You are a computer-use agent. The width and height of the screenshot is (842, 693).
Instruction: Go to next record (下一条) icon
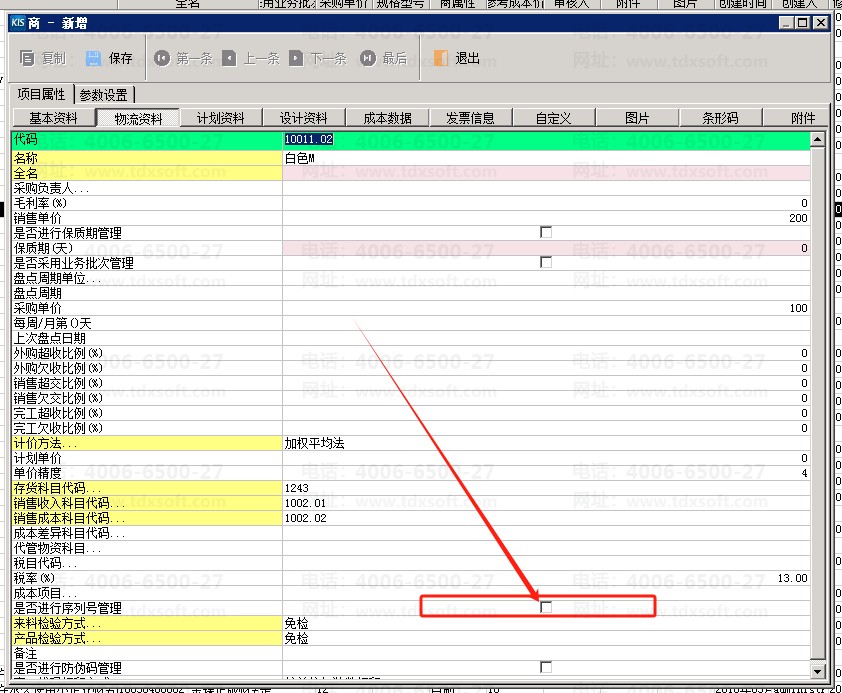[x=296, y=58]
